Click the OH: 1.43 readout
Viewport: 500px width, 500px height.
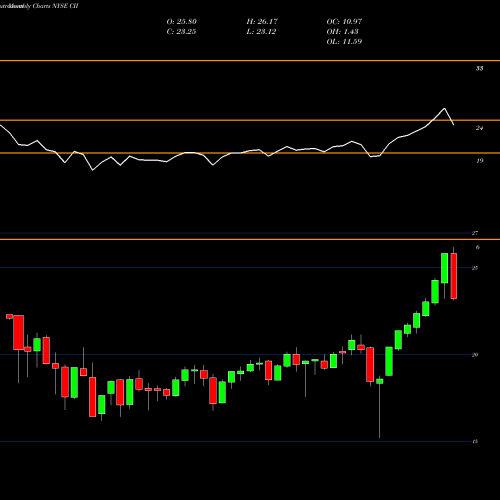tap(343, 32)
